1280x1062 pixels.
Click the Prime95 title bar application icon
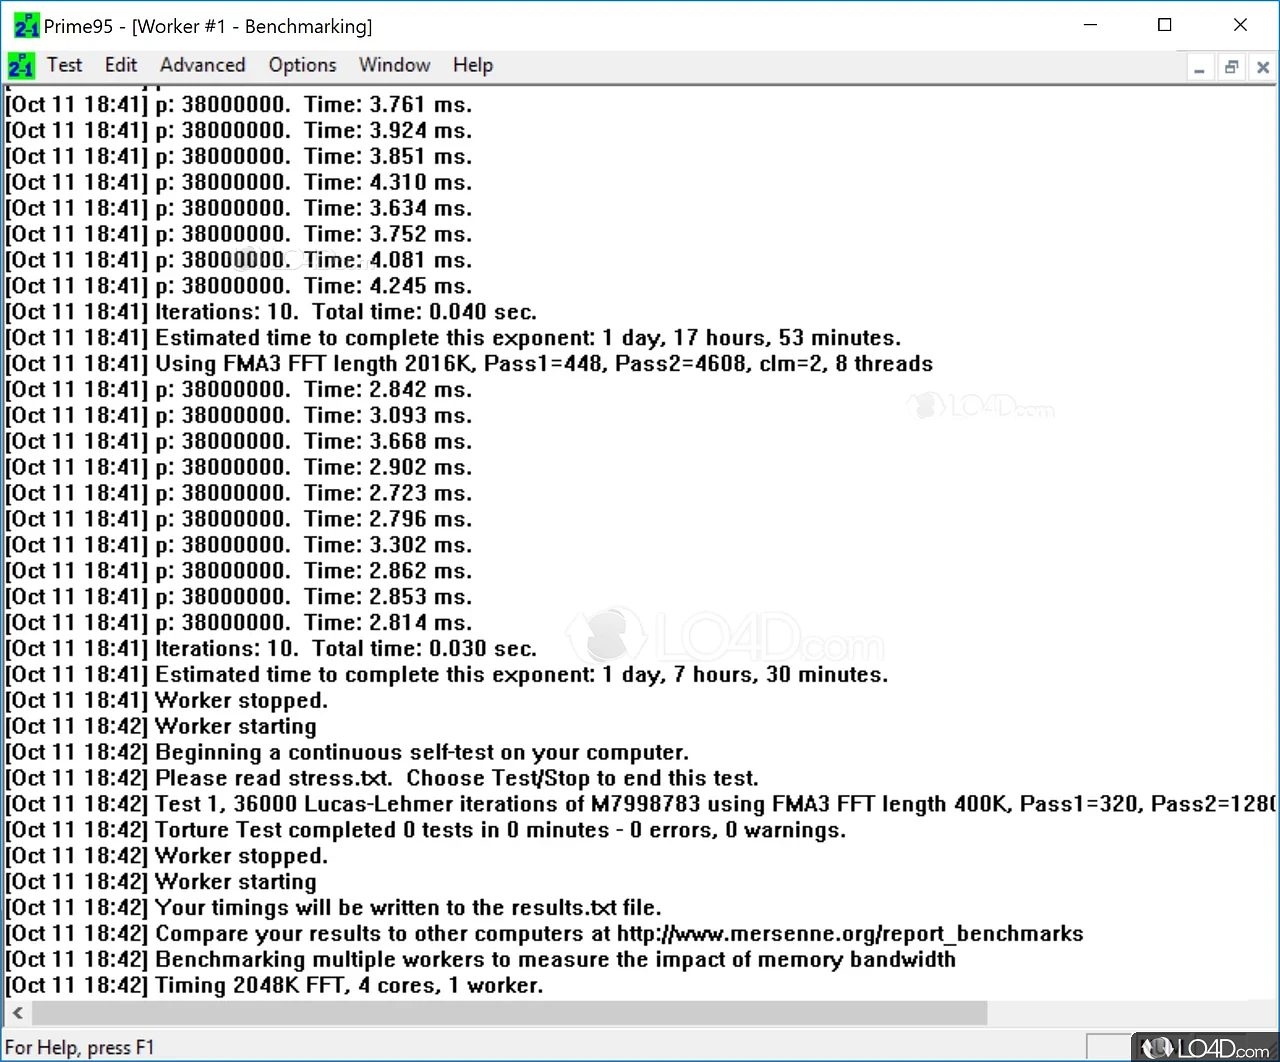(x=25, y=25)
